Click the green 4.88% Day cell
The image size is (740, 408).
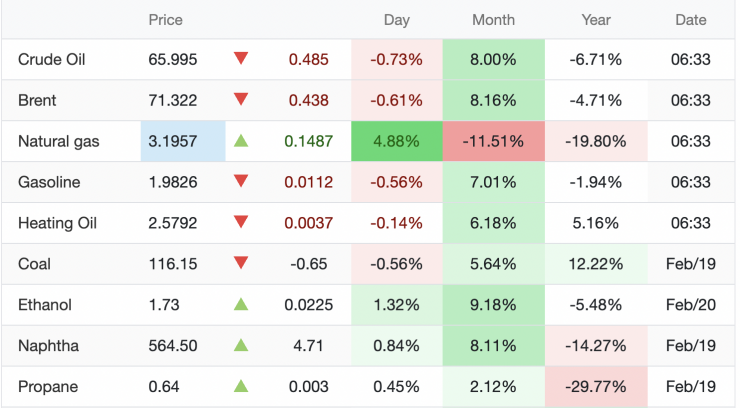[x=396, y=141]
